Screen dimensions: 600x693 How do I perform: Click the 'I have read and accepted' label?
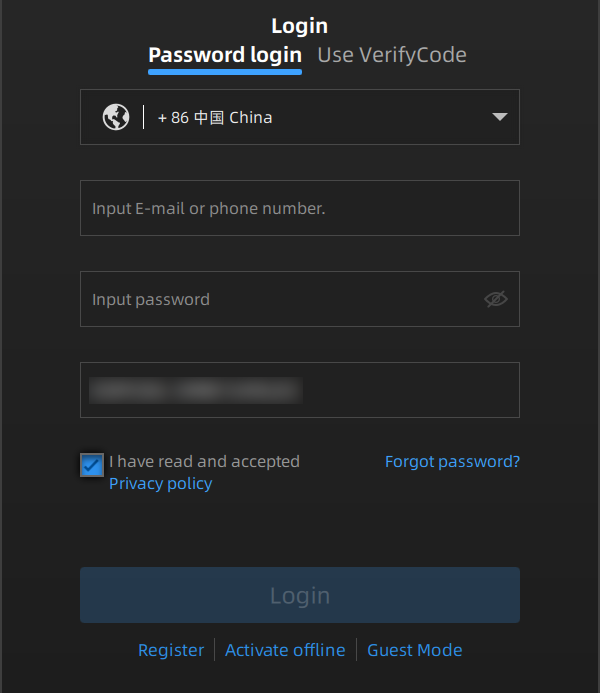(204, 461)
